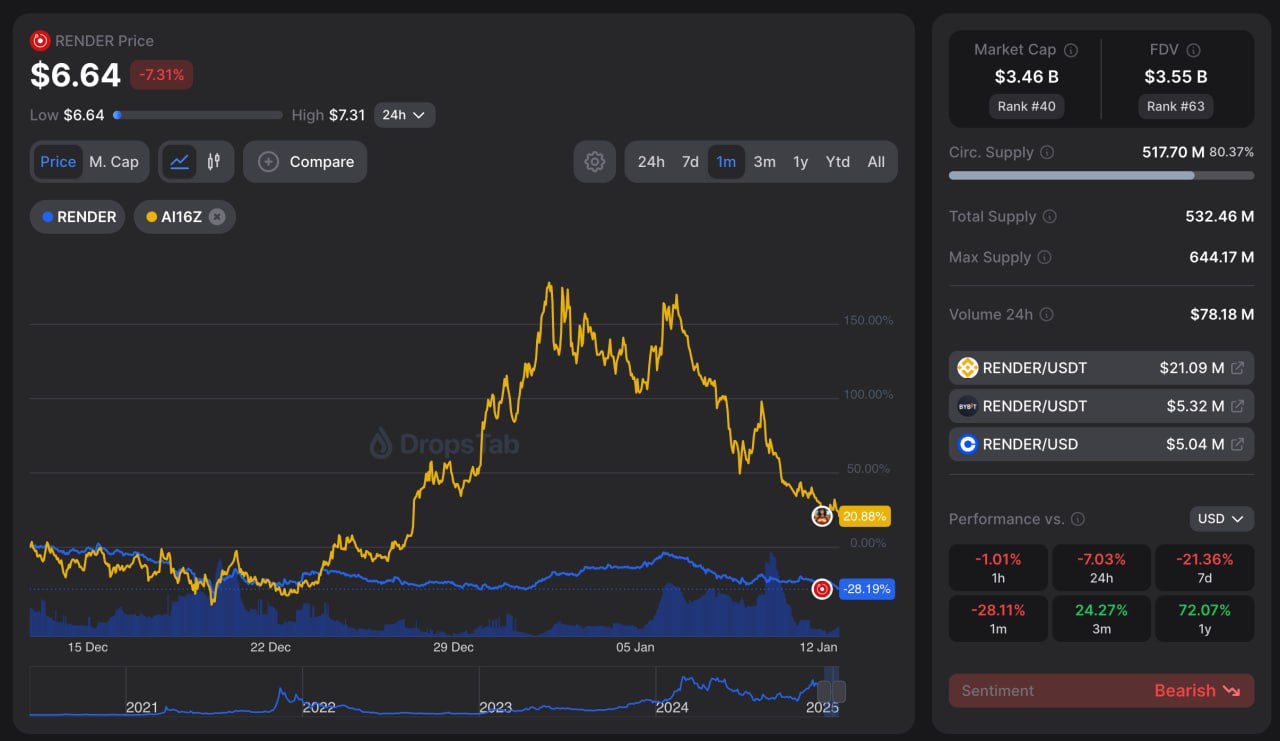
Task: Toggle the RENDER series chip
Action: 78,217
